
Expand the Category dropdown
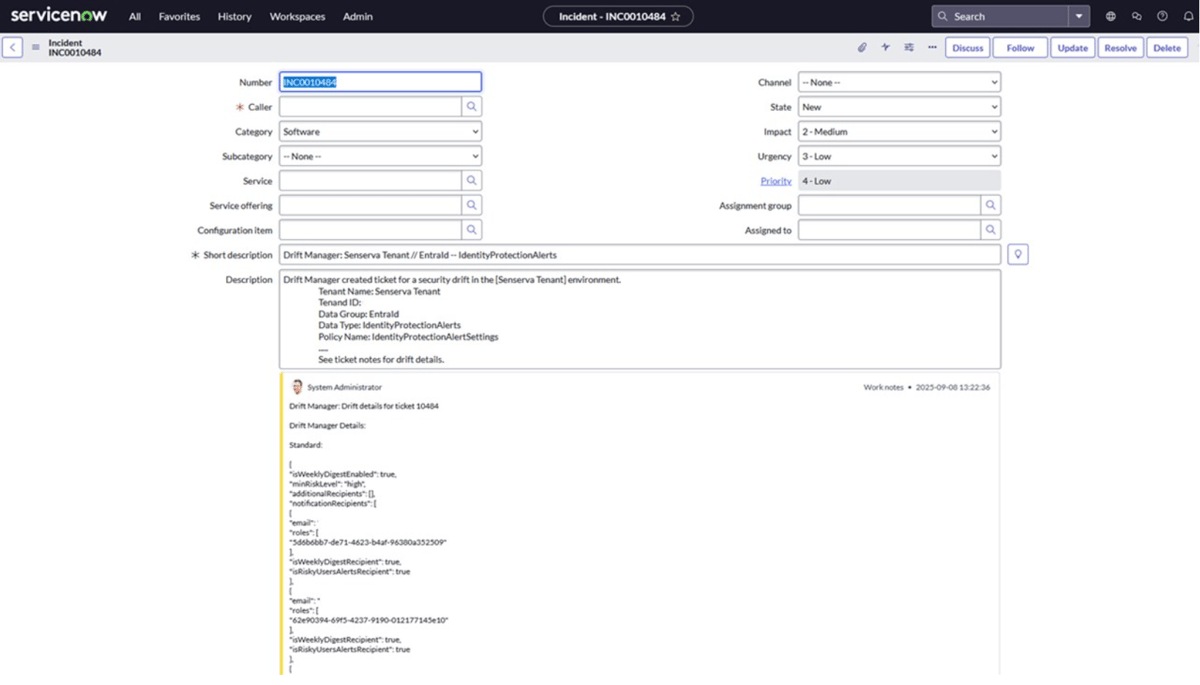pyautogui.click(x=380, y=132)
